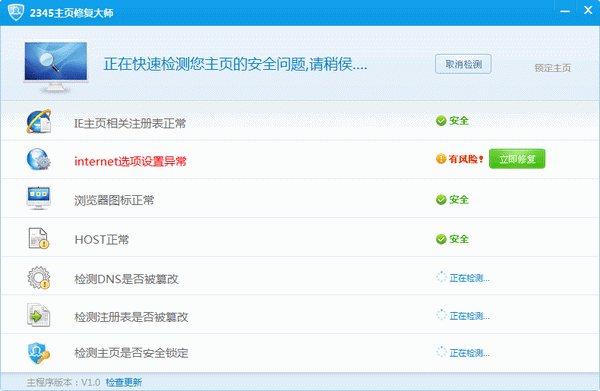Minimize the 2345主页修复大师 window
This screenshot has width=600, height=391.
pos(565,11)
